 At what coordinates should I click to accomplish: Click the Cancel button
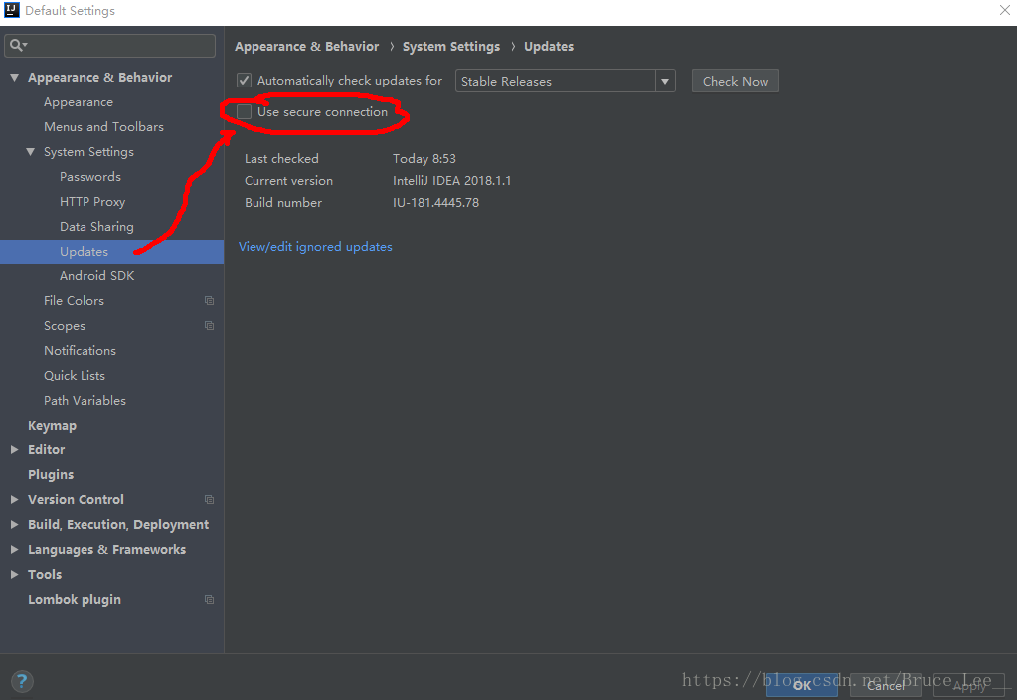coord(885,685)
